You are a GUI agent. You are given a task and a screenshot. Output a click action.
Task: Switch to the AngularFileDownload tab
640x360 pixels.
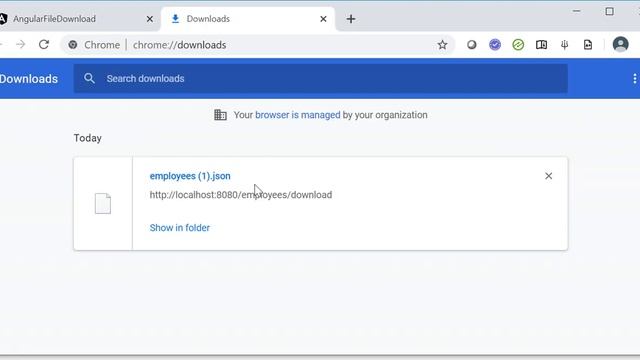click(77, 19)
